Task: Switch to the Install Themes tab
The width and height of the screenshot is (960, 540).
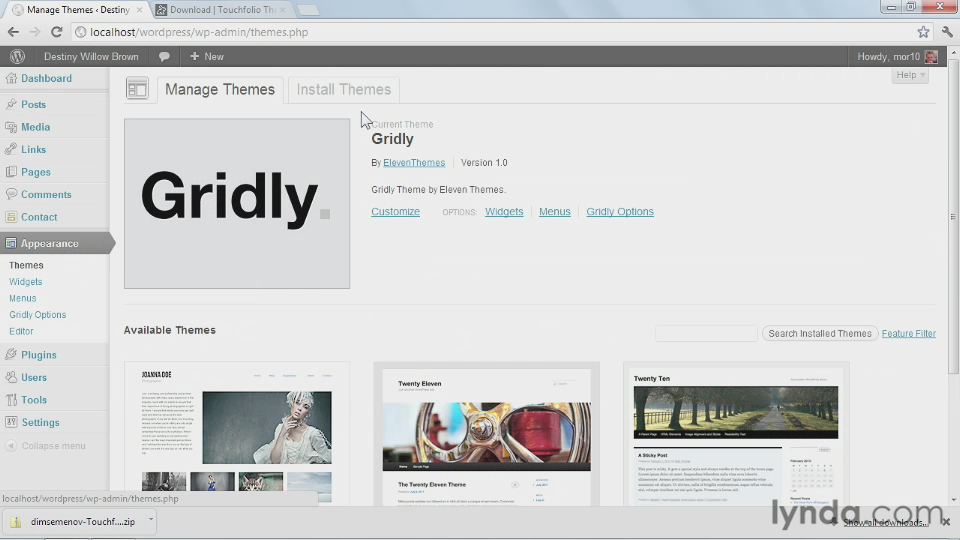Action: pos(343,89)
